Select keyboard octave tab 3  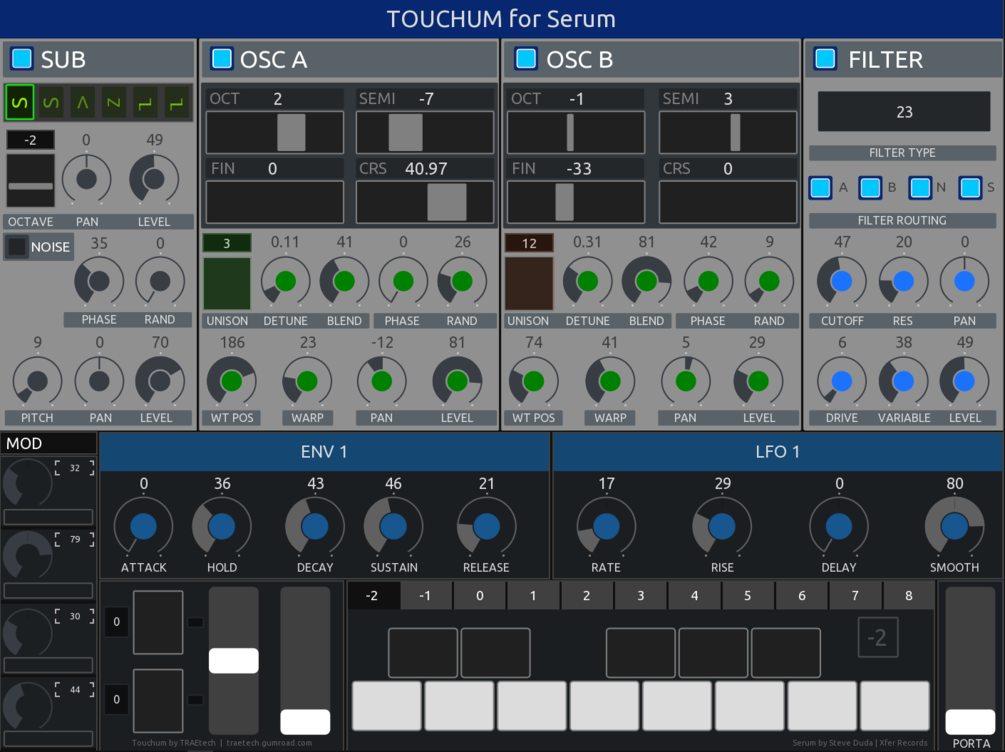tap(640, 594)
